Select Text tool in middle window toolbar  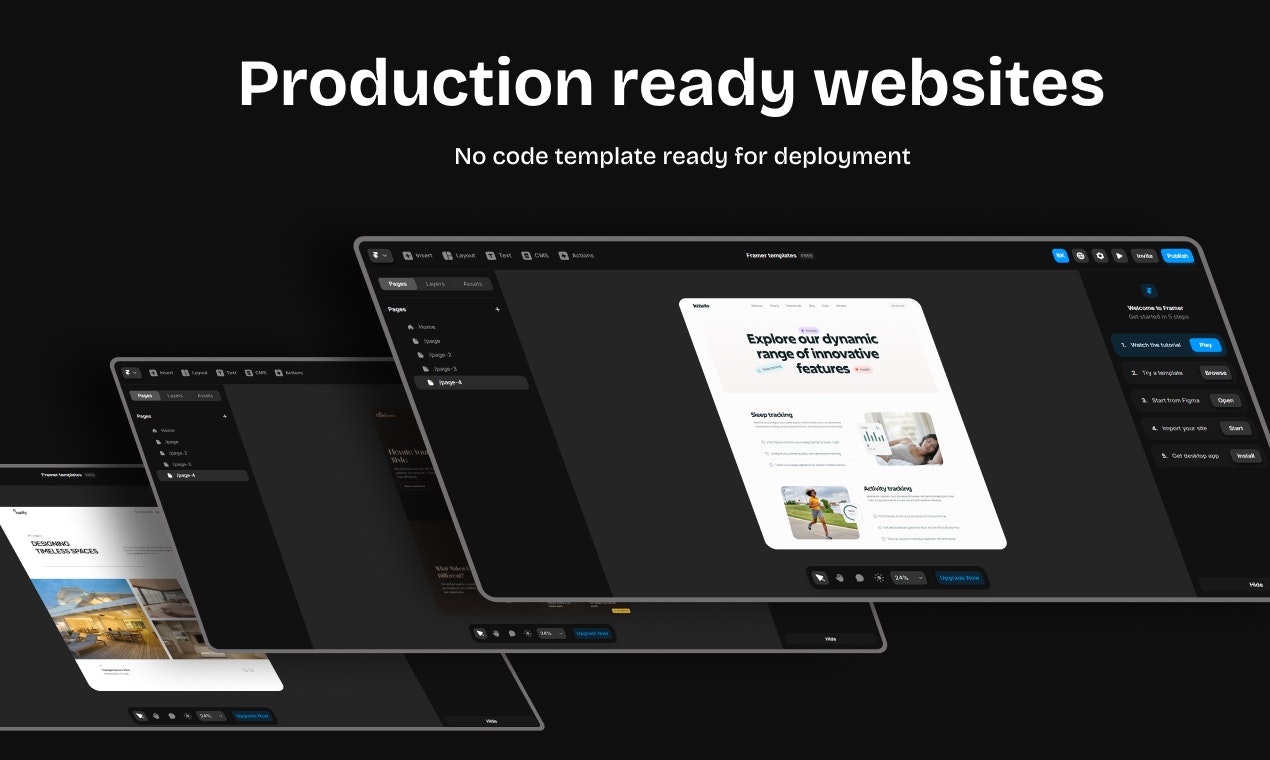click(x=226, y=372)
